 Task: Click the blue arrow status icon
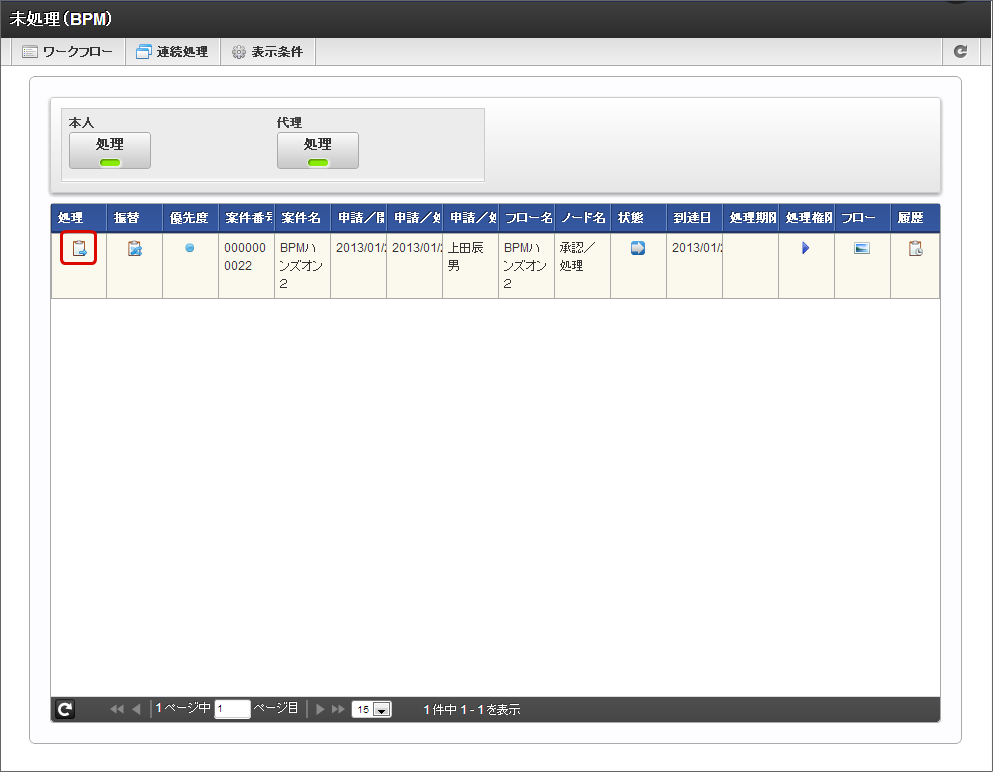pos(638,248)
